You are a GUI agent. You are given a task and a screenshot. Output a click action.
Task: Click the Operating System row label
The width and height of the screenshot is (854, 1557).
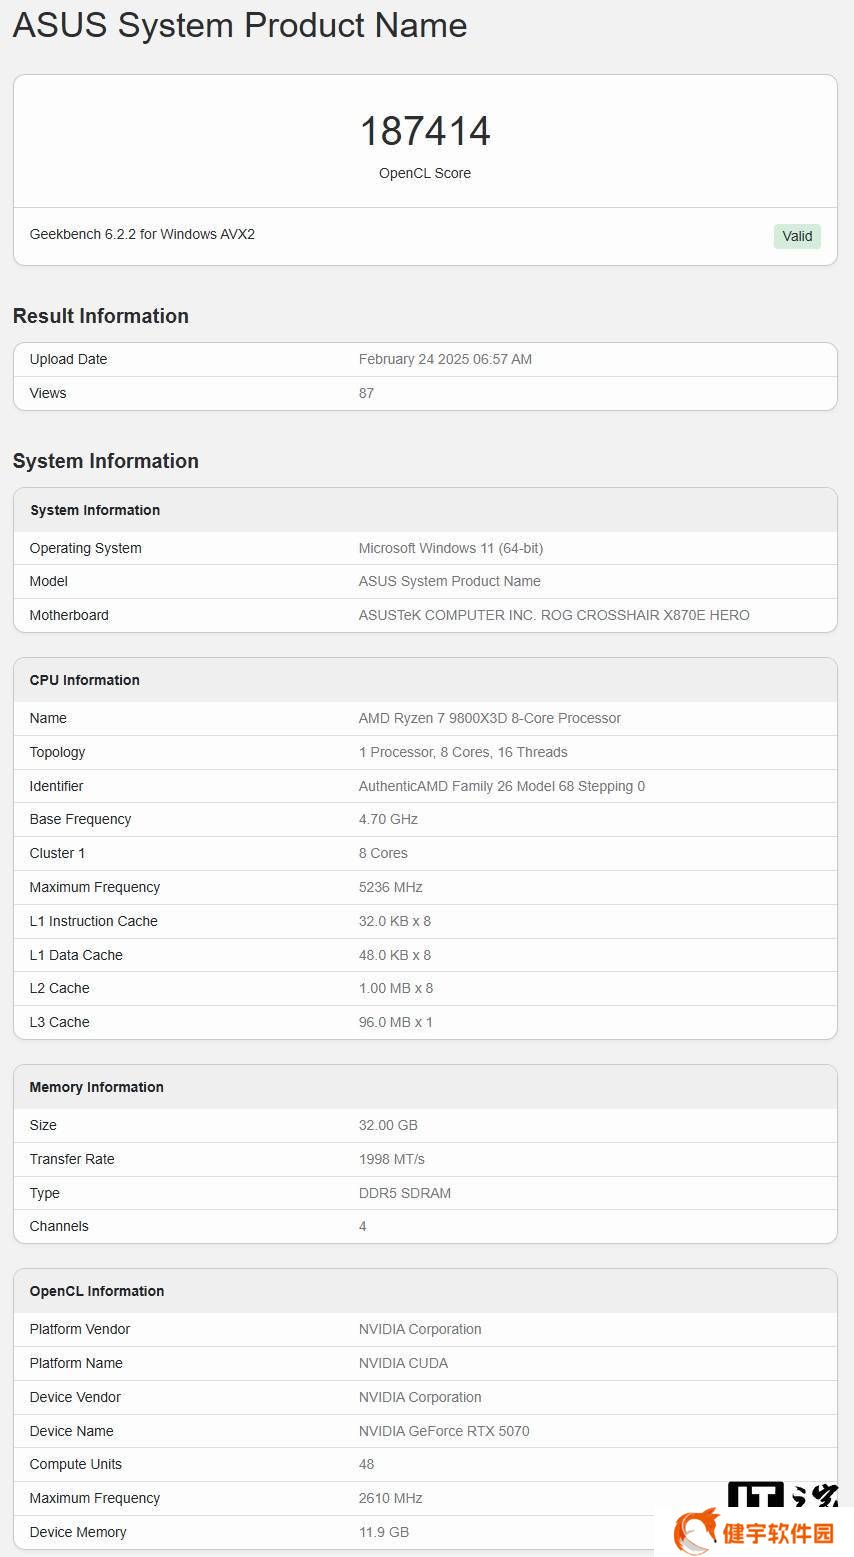click(x=86, y=548)
